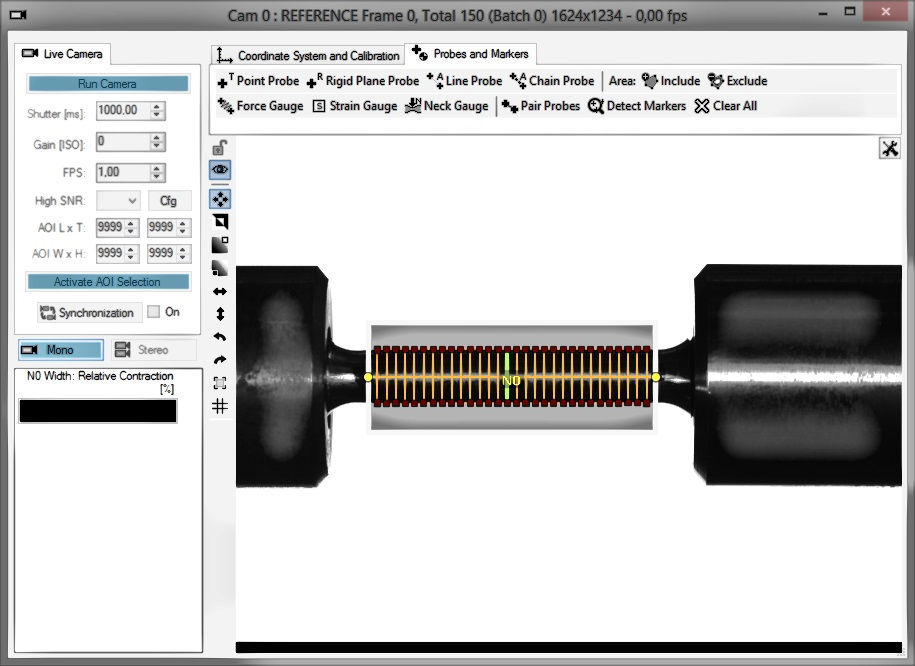Image resolution: width=915 pixels, height=666 pixels.
Task: Click Pair Probes tool
Action: click(x=540, y=106)
